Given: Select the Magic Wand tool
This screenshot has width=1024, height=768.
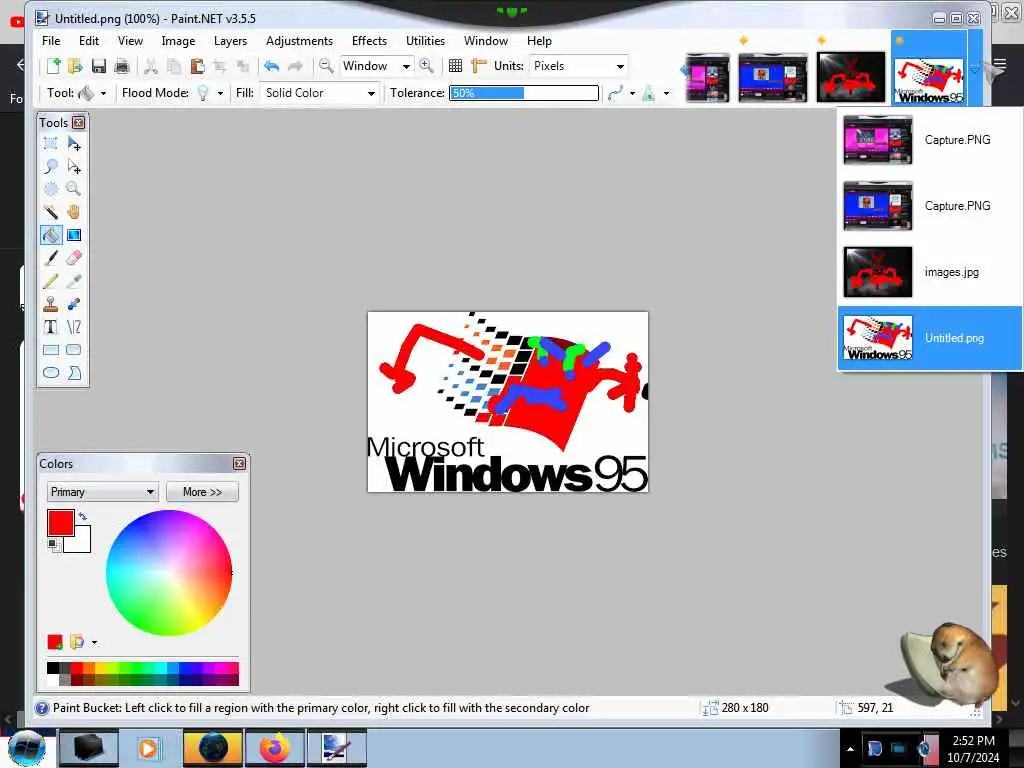Looking at the screenshot, I should [51, 212].
